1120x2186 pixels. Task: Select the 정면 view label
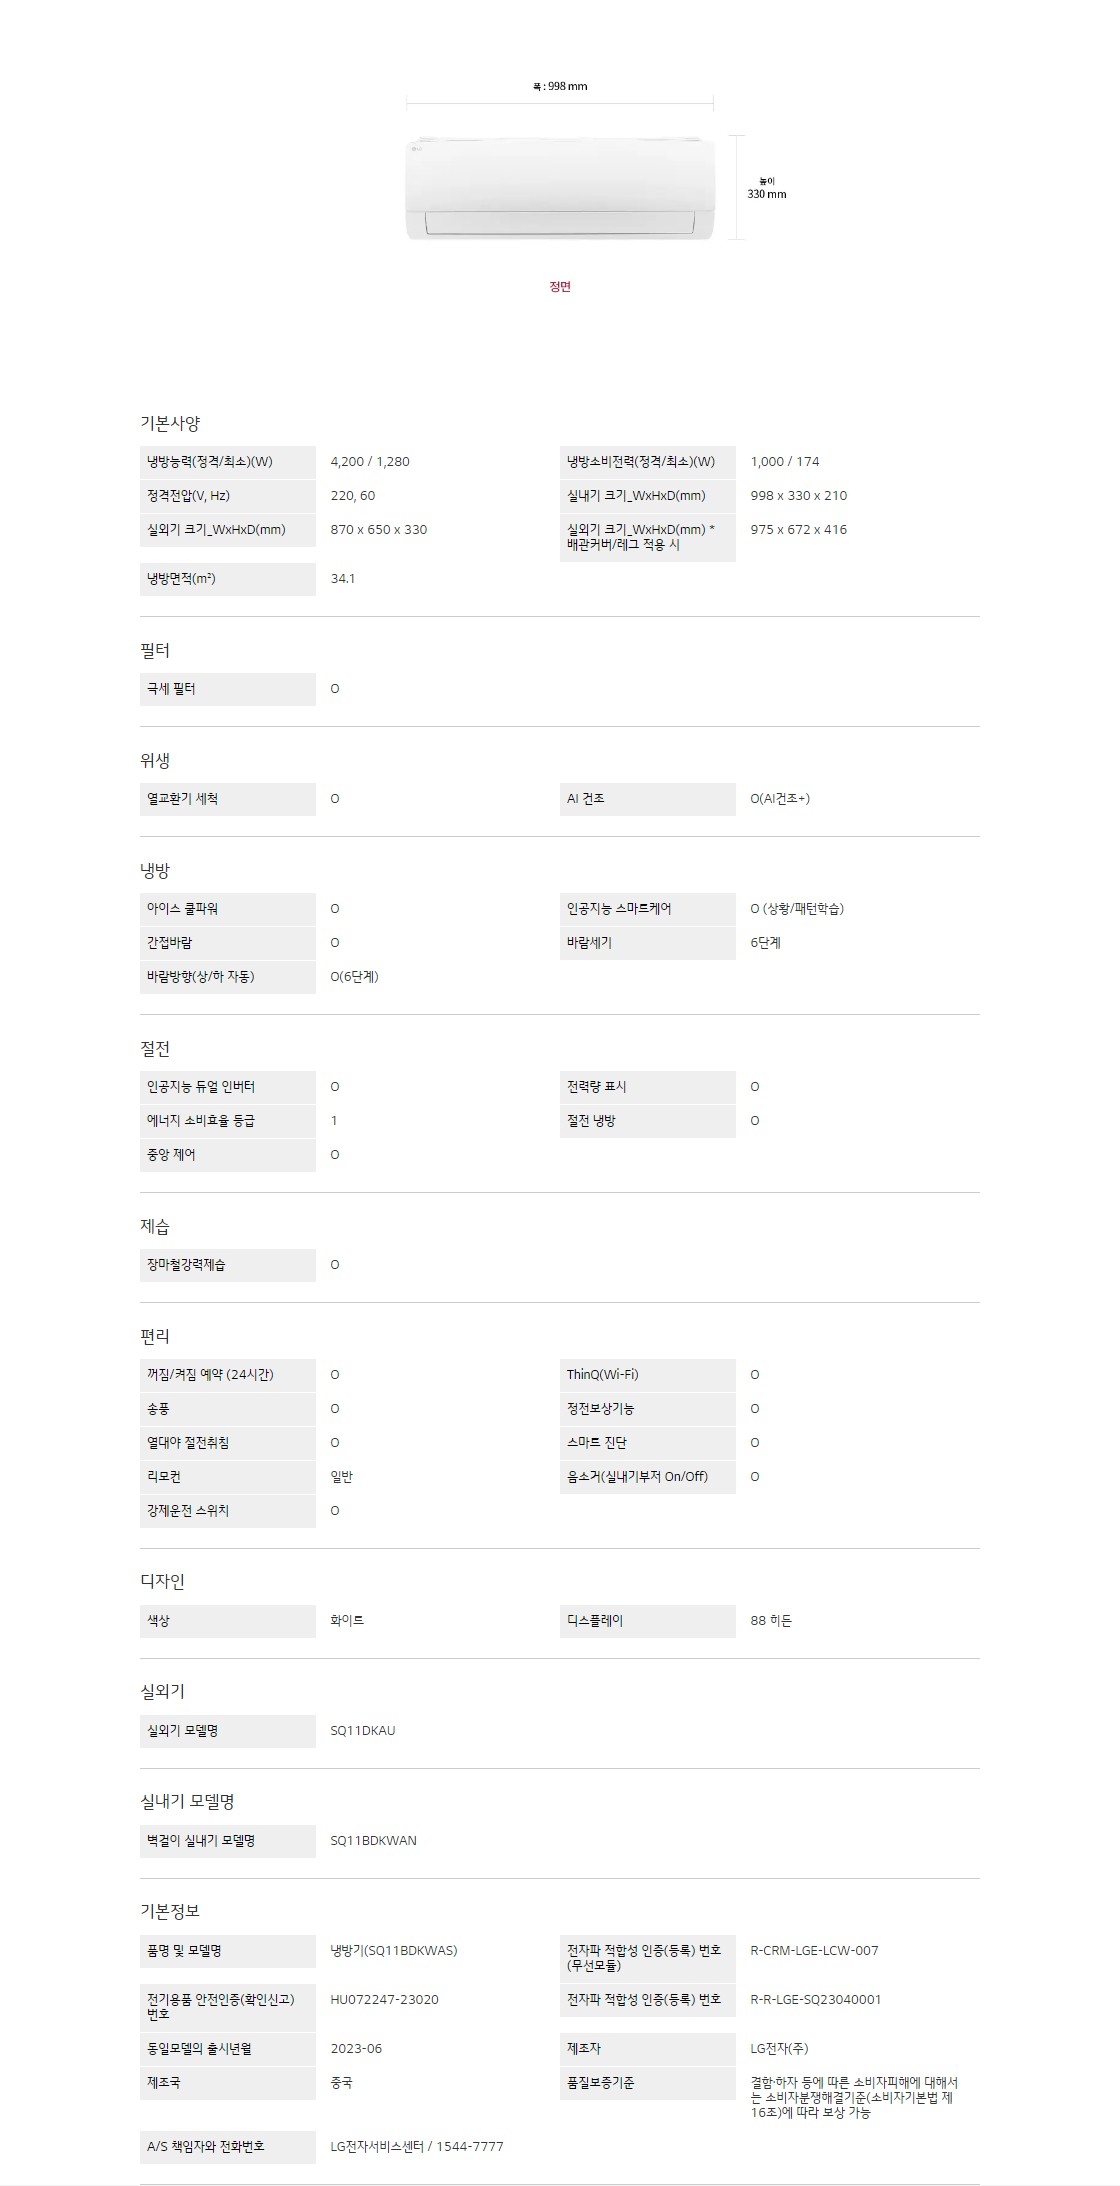coord(560,287)
